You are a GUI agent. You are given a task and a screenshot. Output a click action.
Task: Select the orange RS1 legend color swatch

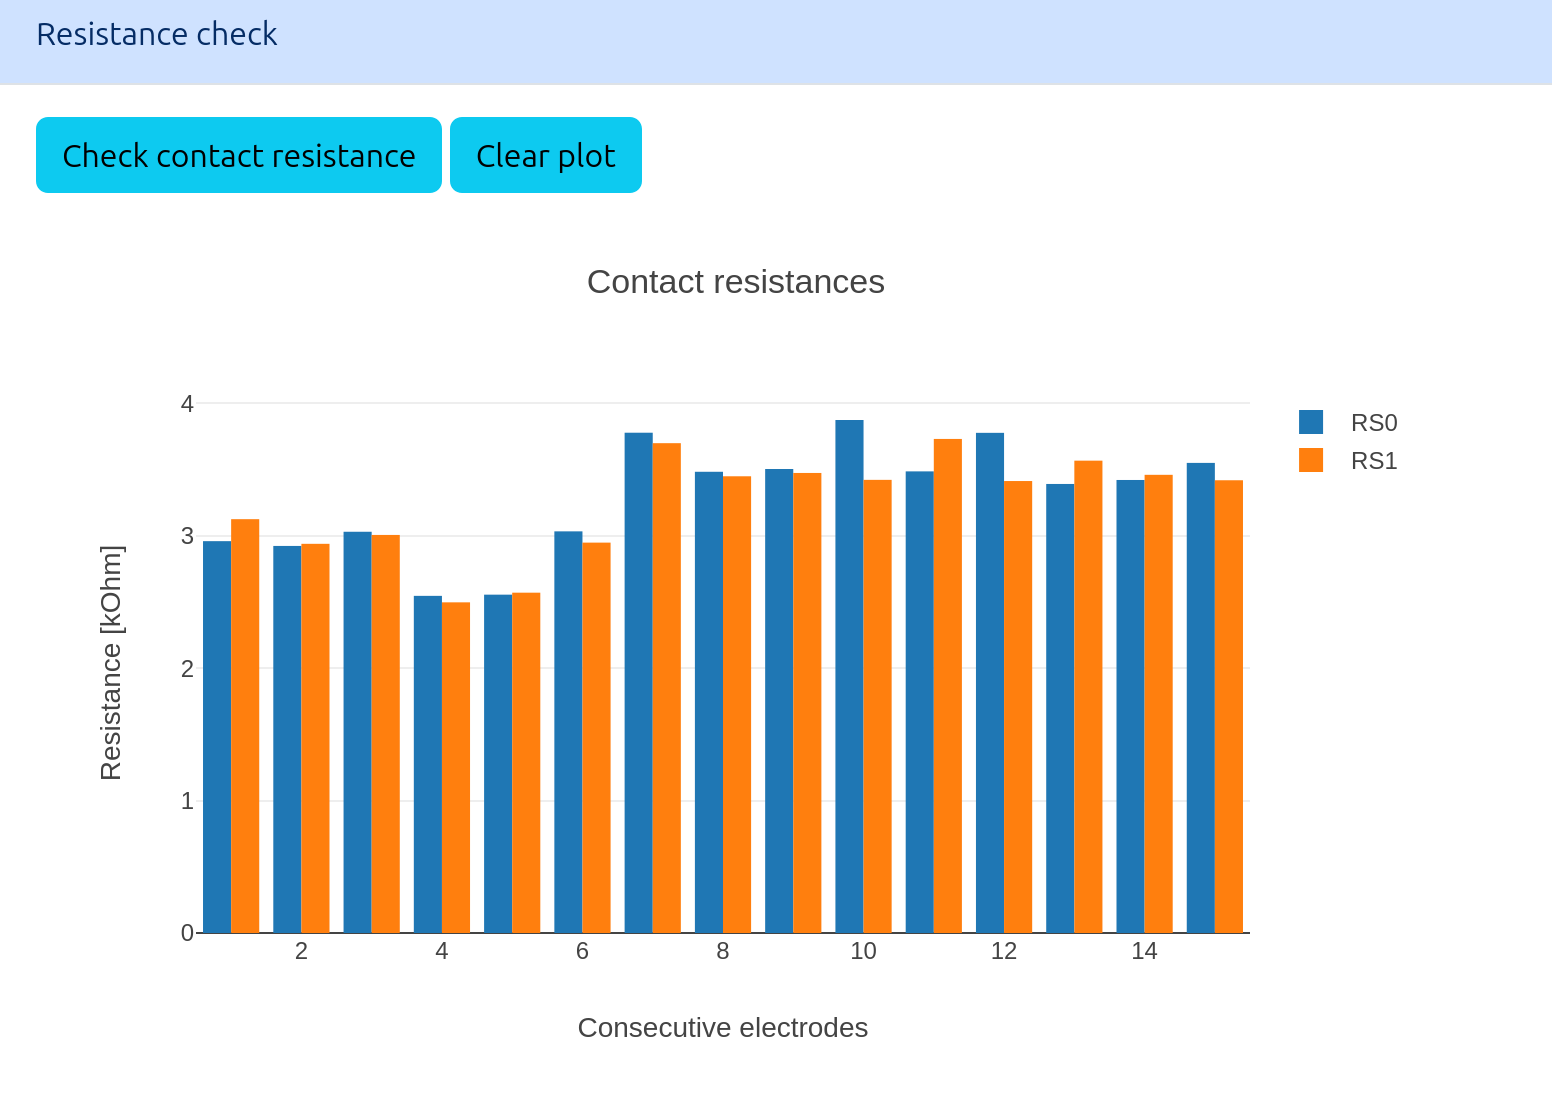(1311, 460)
